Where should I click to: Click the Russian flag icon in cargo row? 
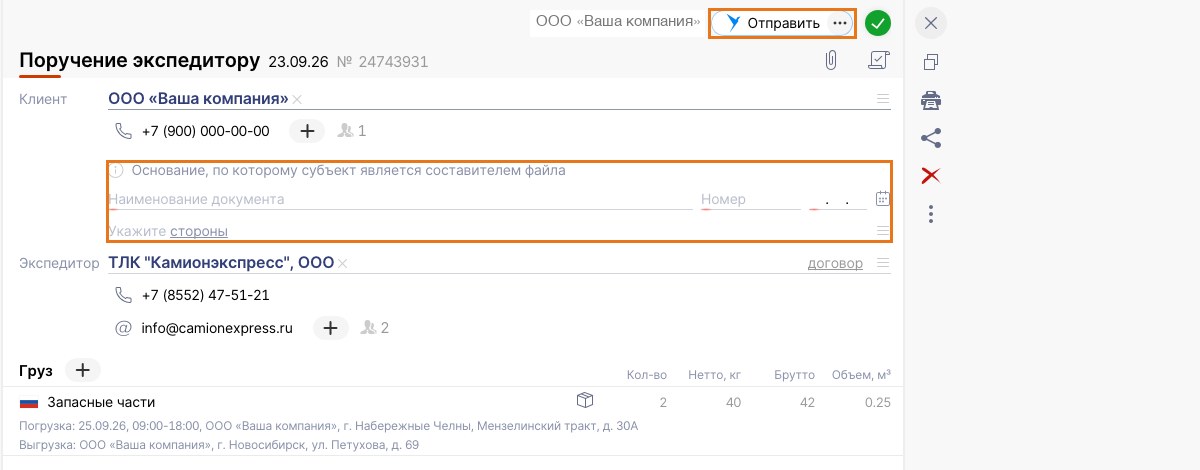tap(29, 402)
